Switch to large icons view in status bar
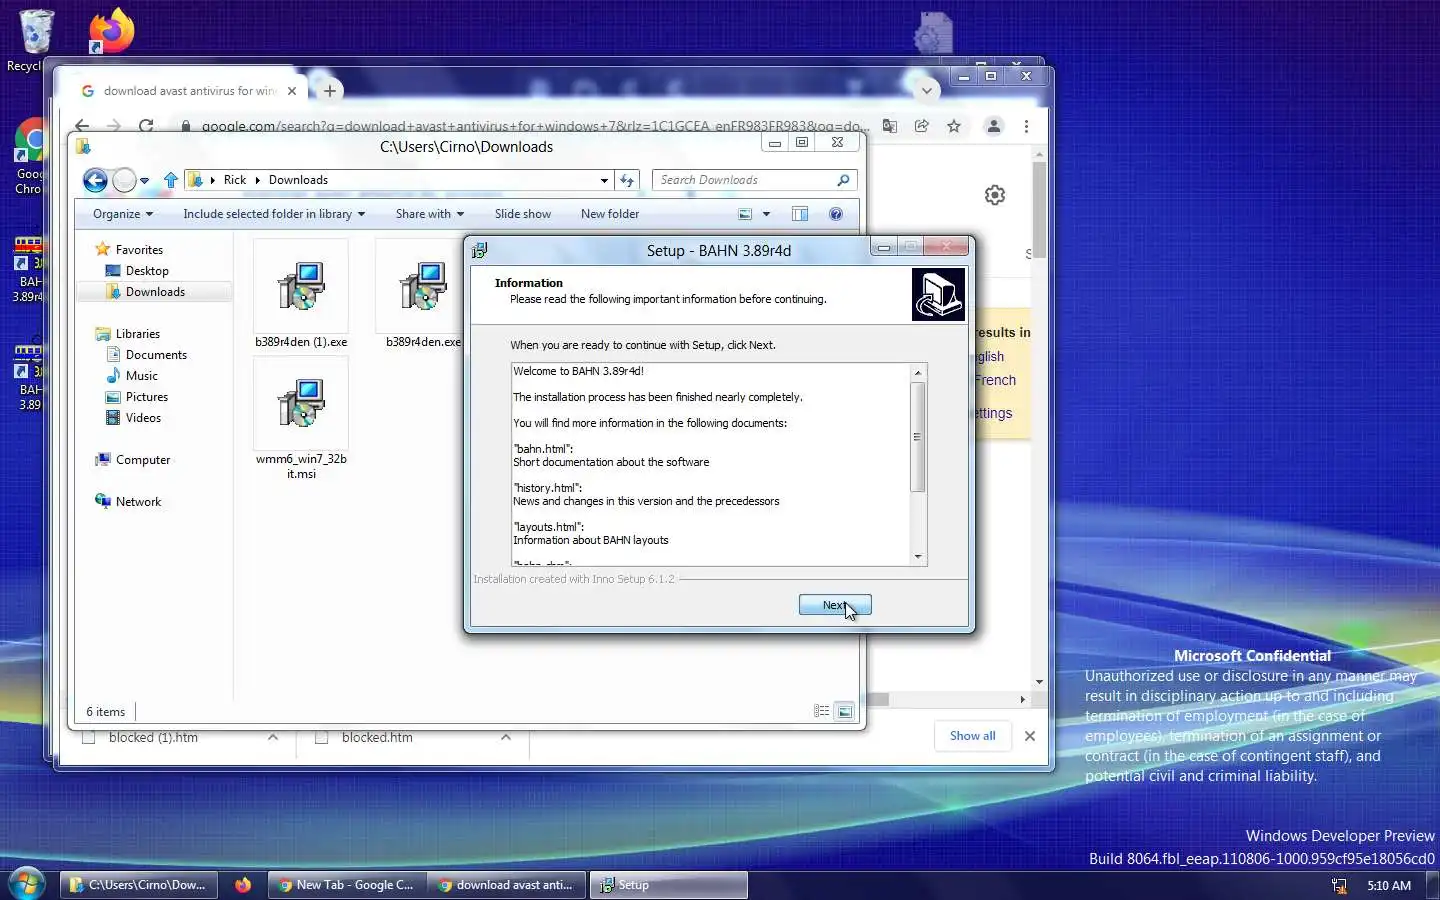The width and height of the screenshot is (1440, 900). coord(845,711)
